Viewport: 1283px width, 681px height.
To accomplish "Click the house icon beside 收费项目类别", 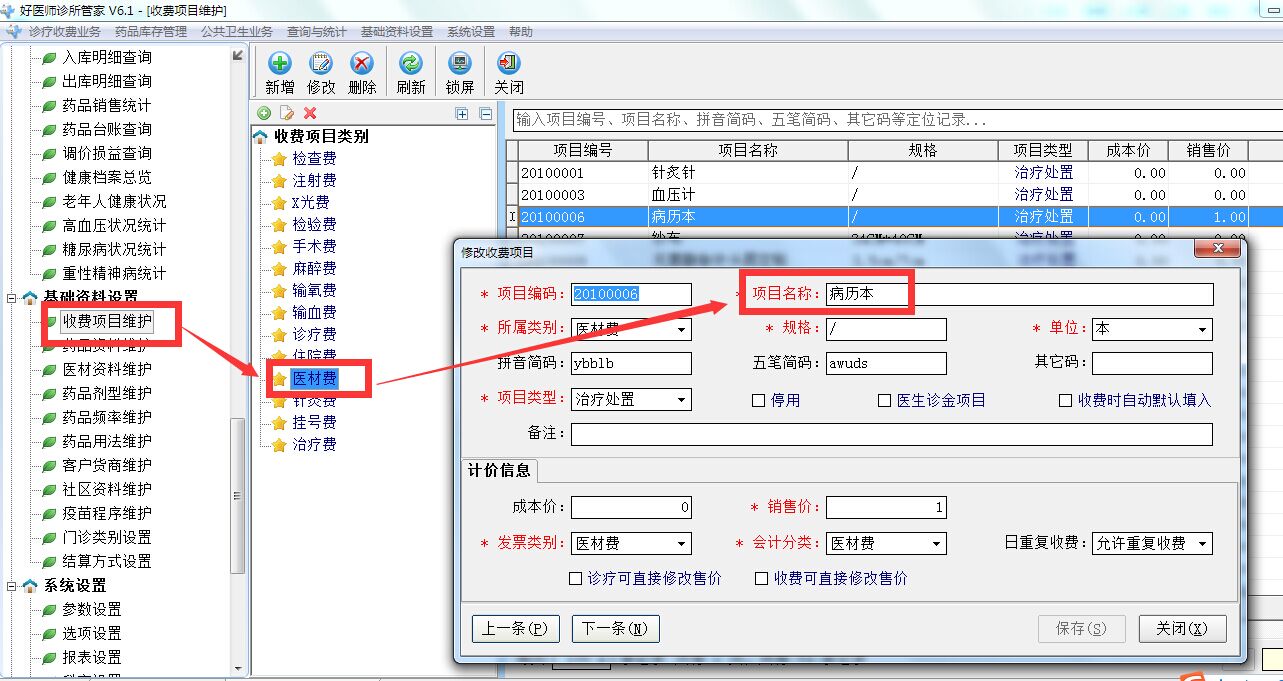I will [x=260, y=137].
